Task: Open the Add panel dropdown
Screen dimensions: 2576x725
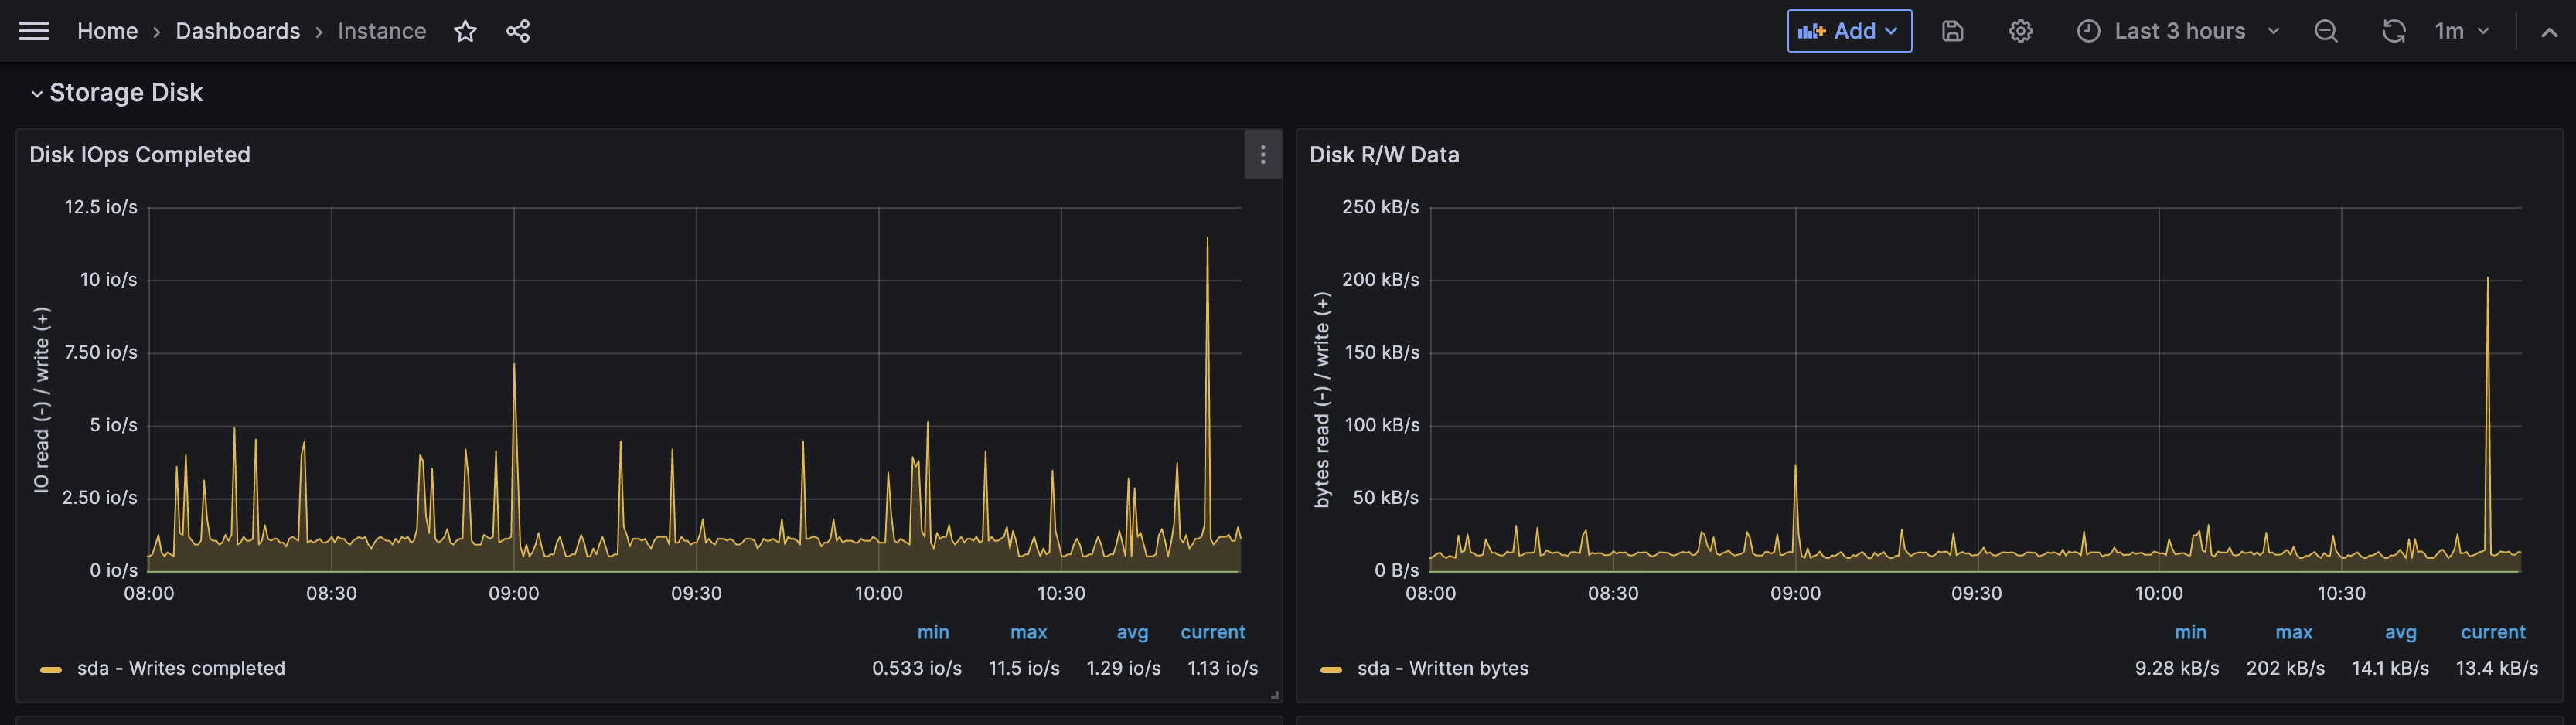Action: click(1848, 31)
